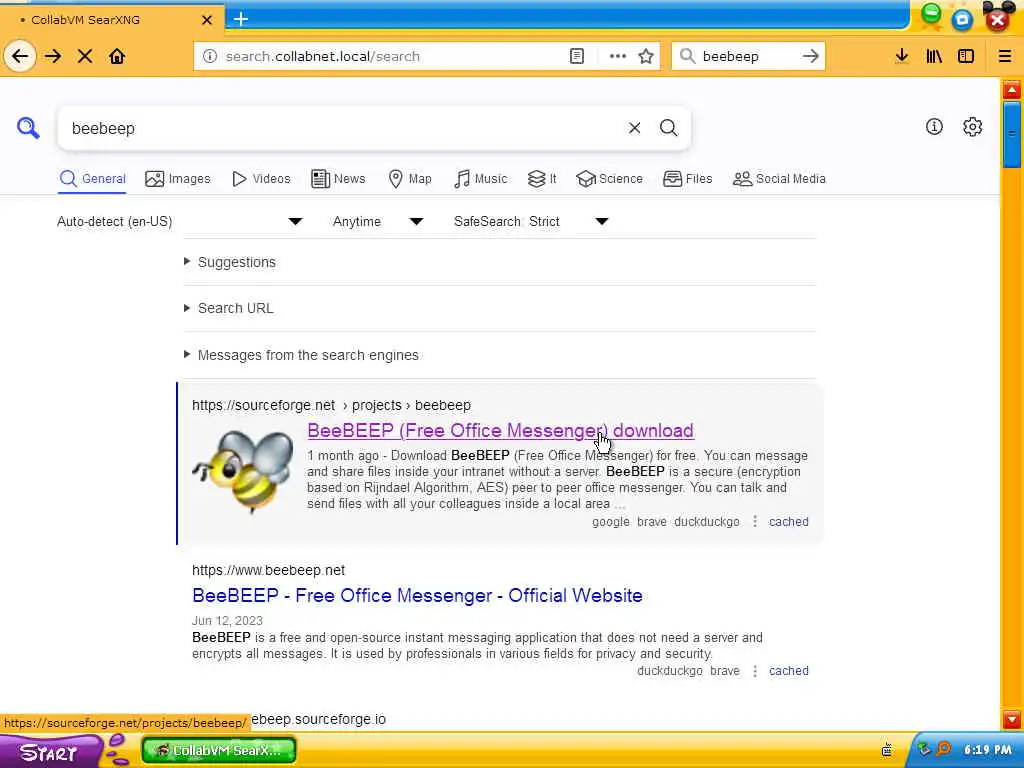Viewport: 1024px width, 768px height.
Task: Open options dots for beebeep.net result
Action: point(755,671)
